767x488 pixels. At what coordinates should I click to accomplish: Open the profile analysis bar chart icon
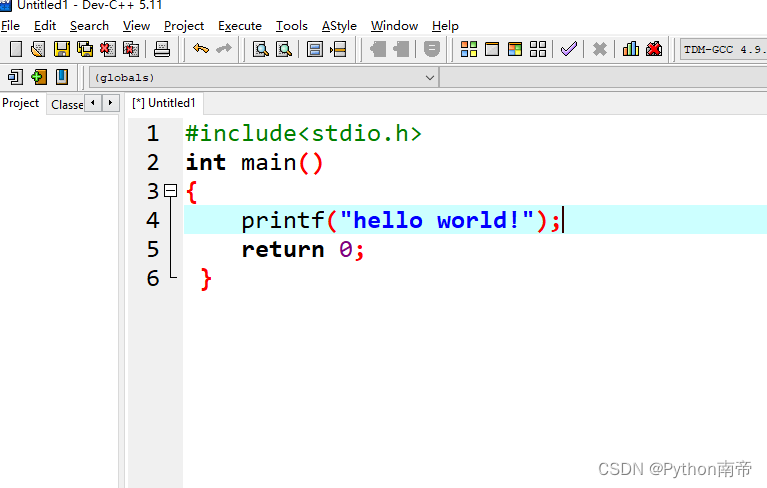point(631,49)
